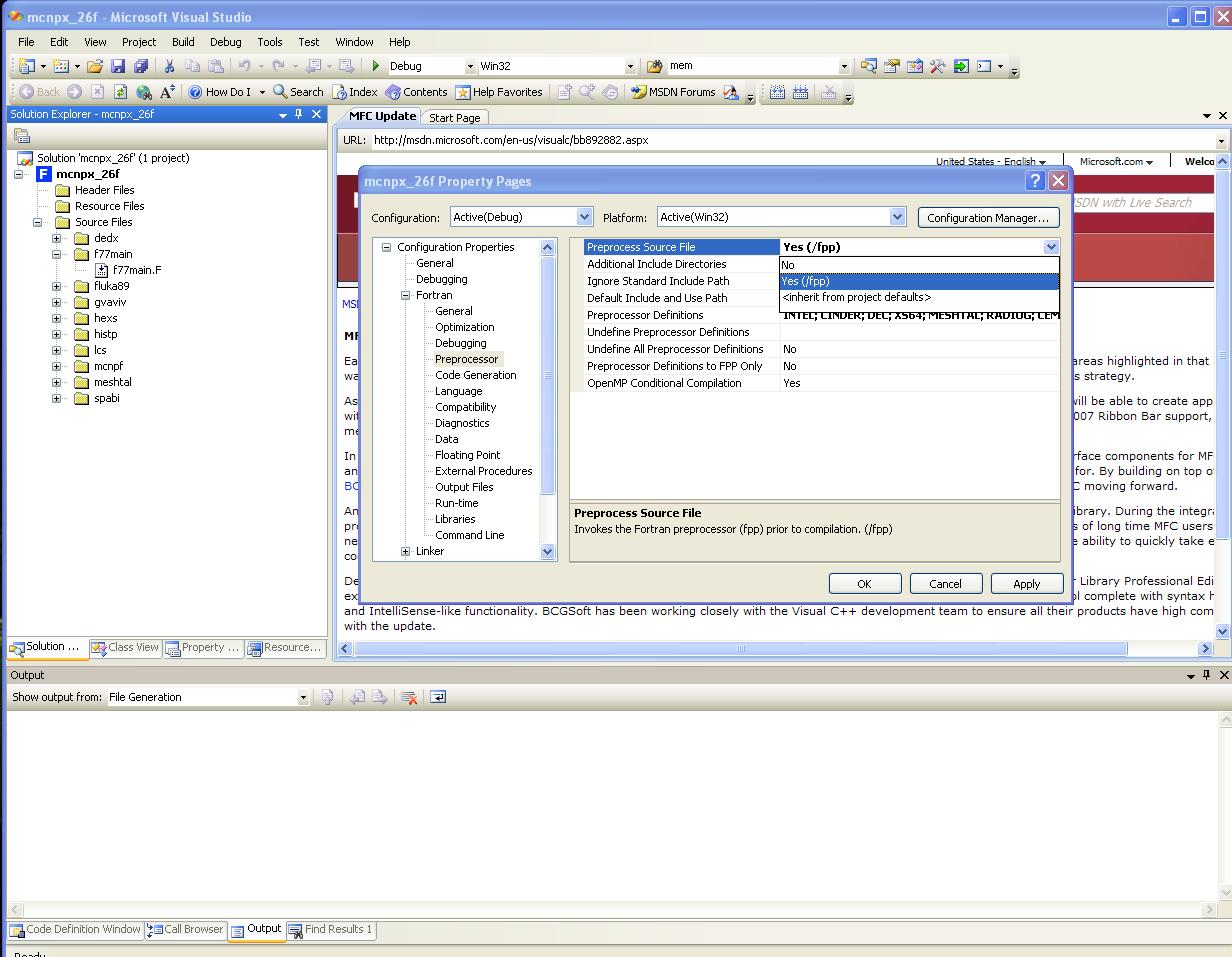Select inherit from project defaults option
1232x957 pixels.
pos(918,297)
